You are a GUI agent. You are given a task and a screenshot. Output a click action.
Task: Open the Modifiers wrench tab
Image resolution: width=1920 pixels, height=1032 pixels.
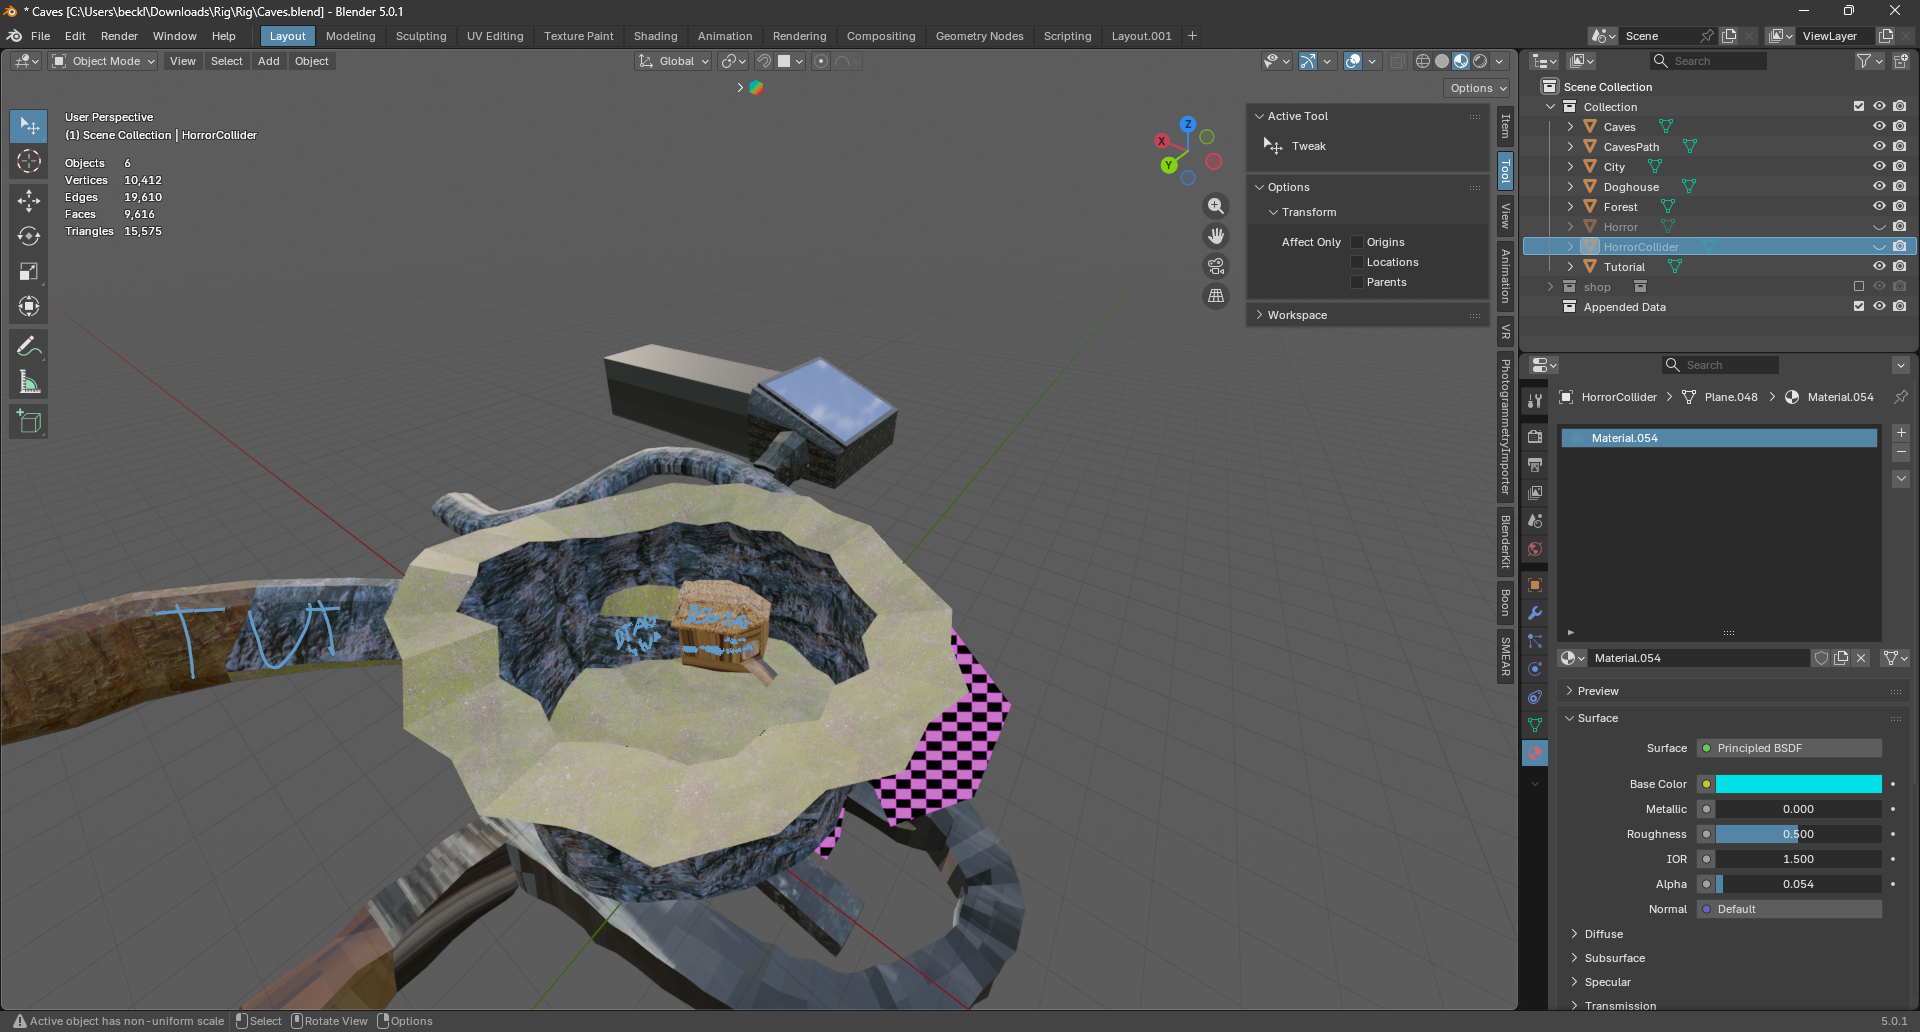click(x=1535, y=613)
